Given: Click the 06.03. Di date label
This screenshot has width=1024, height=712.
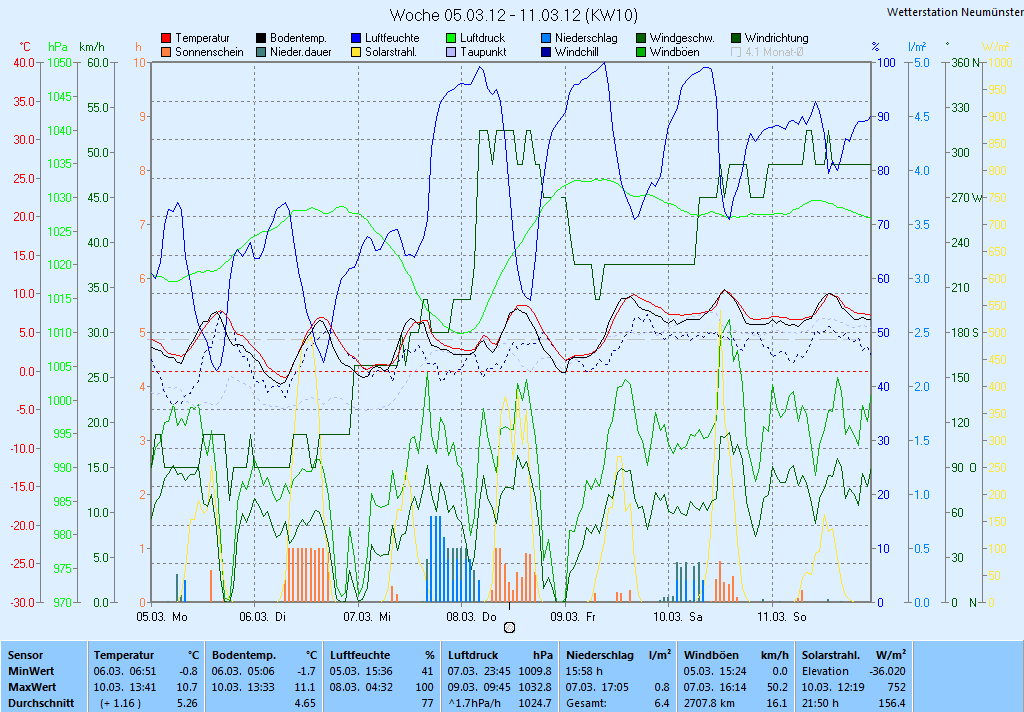Looking at the screenshot, I should (x=263, y=616).
